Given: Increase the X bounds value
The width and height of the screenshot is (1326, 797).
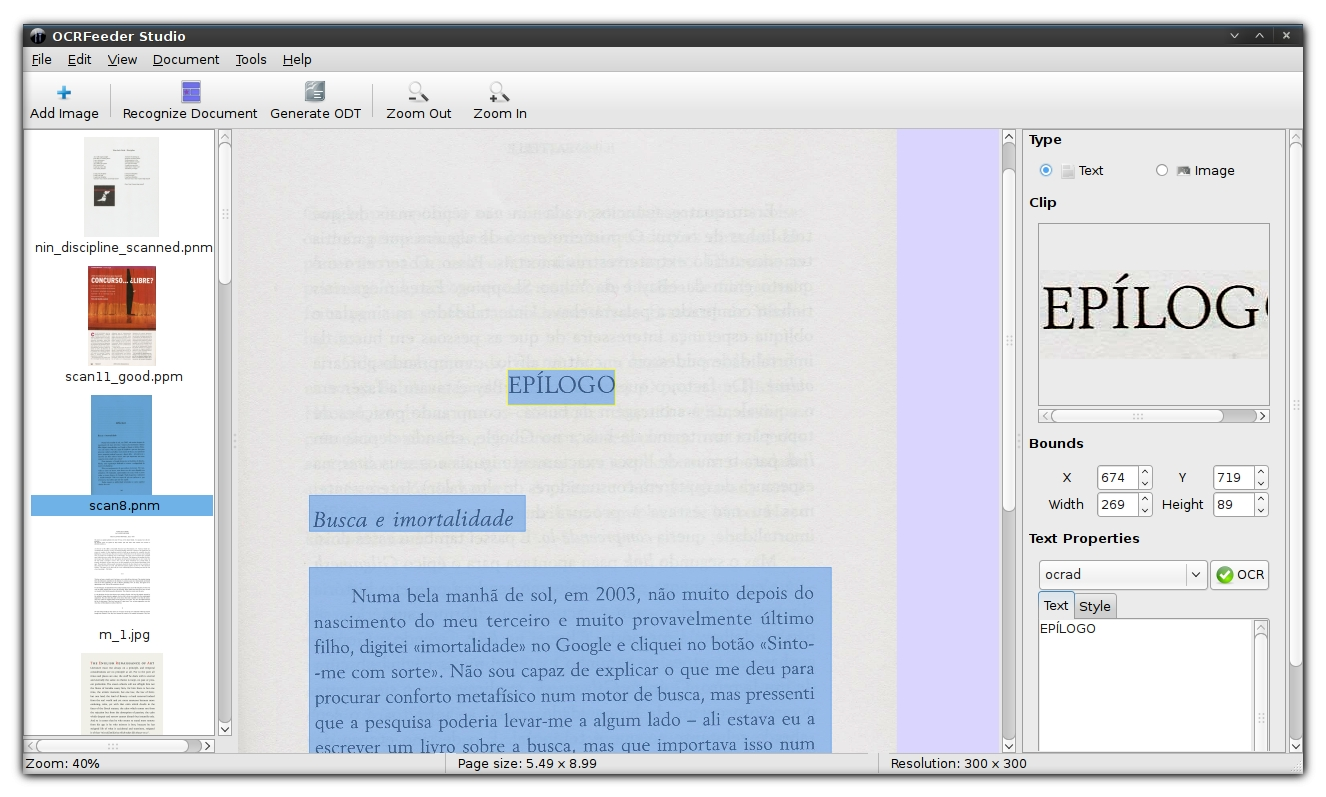Looking at the screenshot, I should [1145, 472].
